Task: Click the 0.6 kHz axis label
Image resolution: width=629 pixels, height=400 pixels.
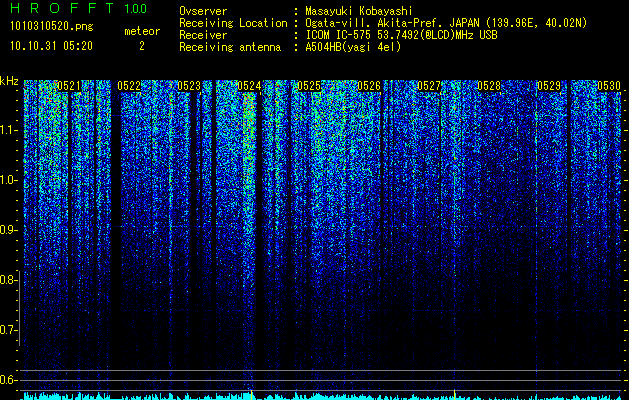Action: (7, 380)
